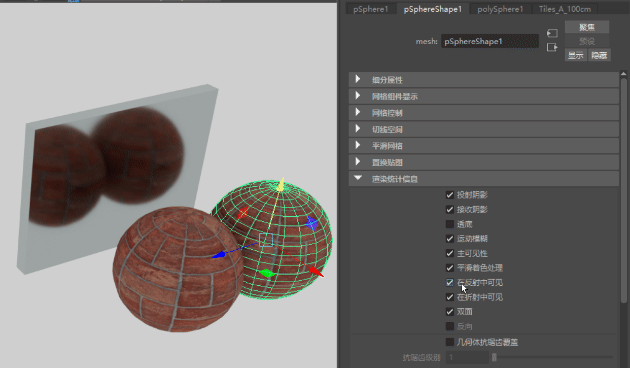Screen dimensions: 630x368
Task: Expand the 网格控制 section
Action: click(484, 112)
